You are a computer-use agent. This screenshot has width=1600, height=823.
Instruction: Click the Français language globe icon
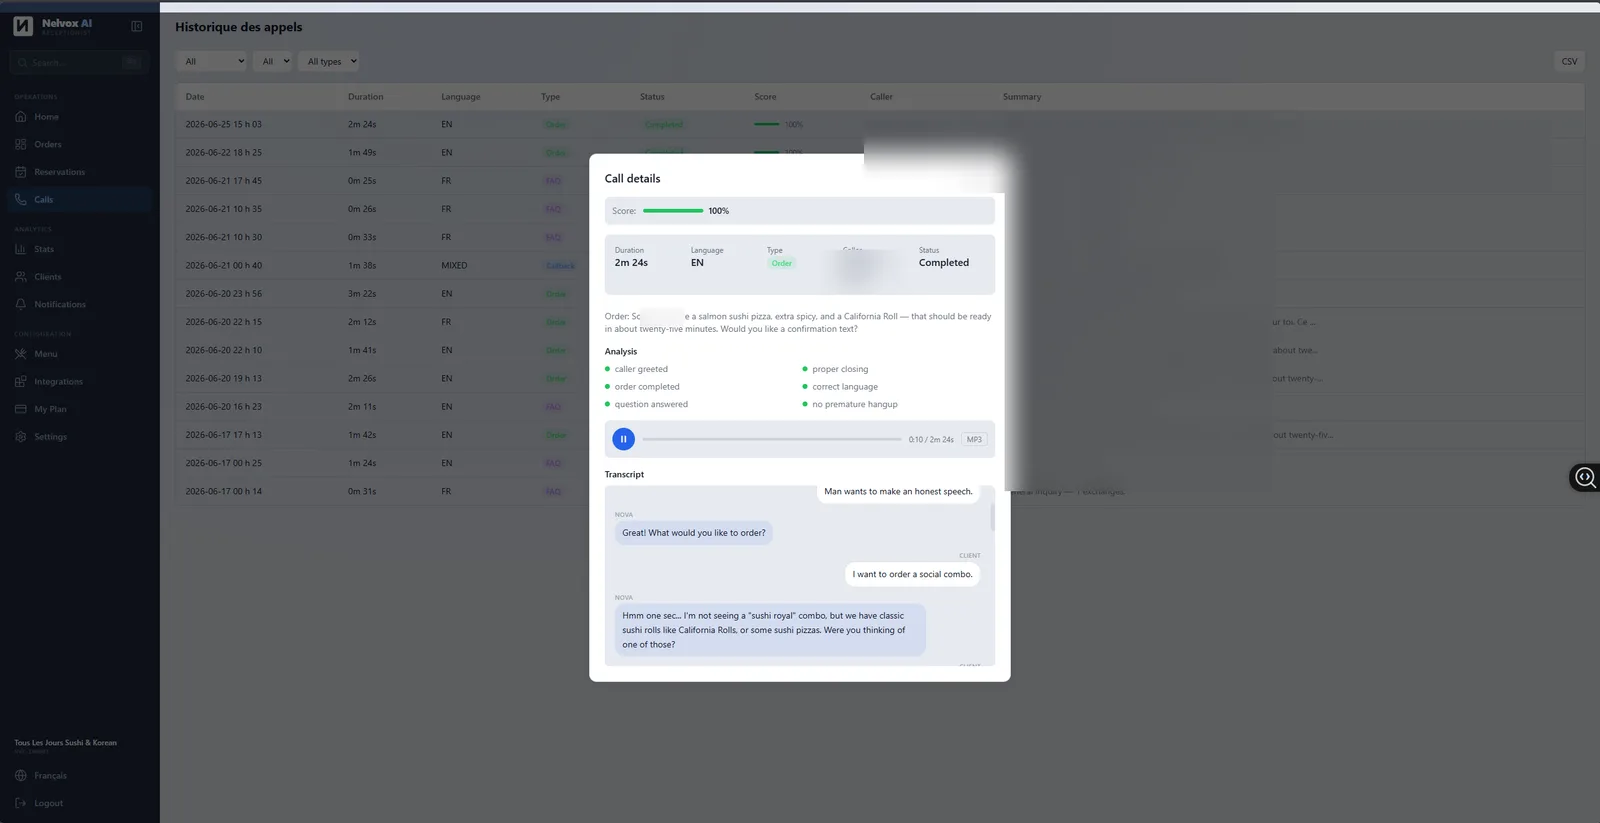pos(21,776)
